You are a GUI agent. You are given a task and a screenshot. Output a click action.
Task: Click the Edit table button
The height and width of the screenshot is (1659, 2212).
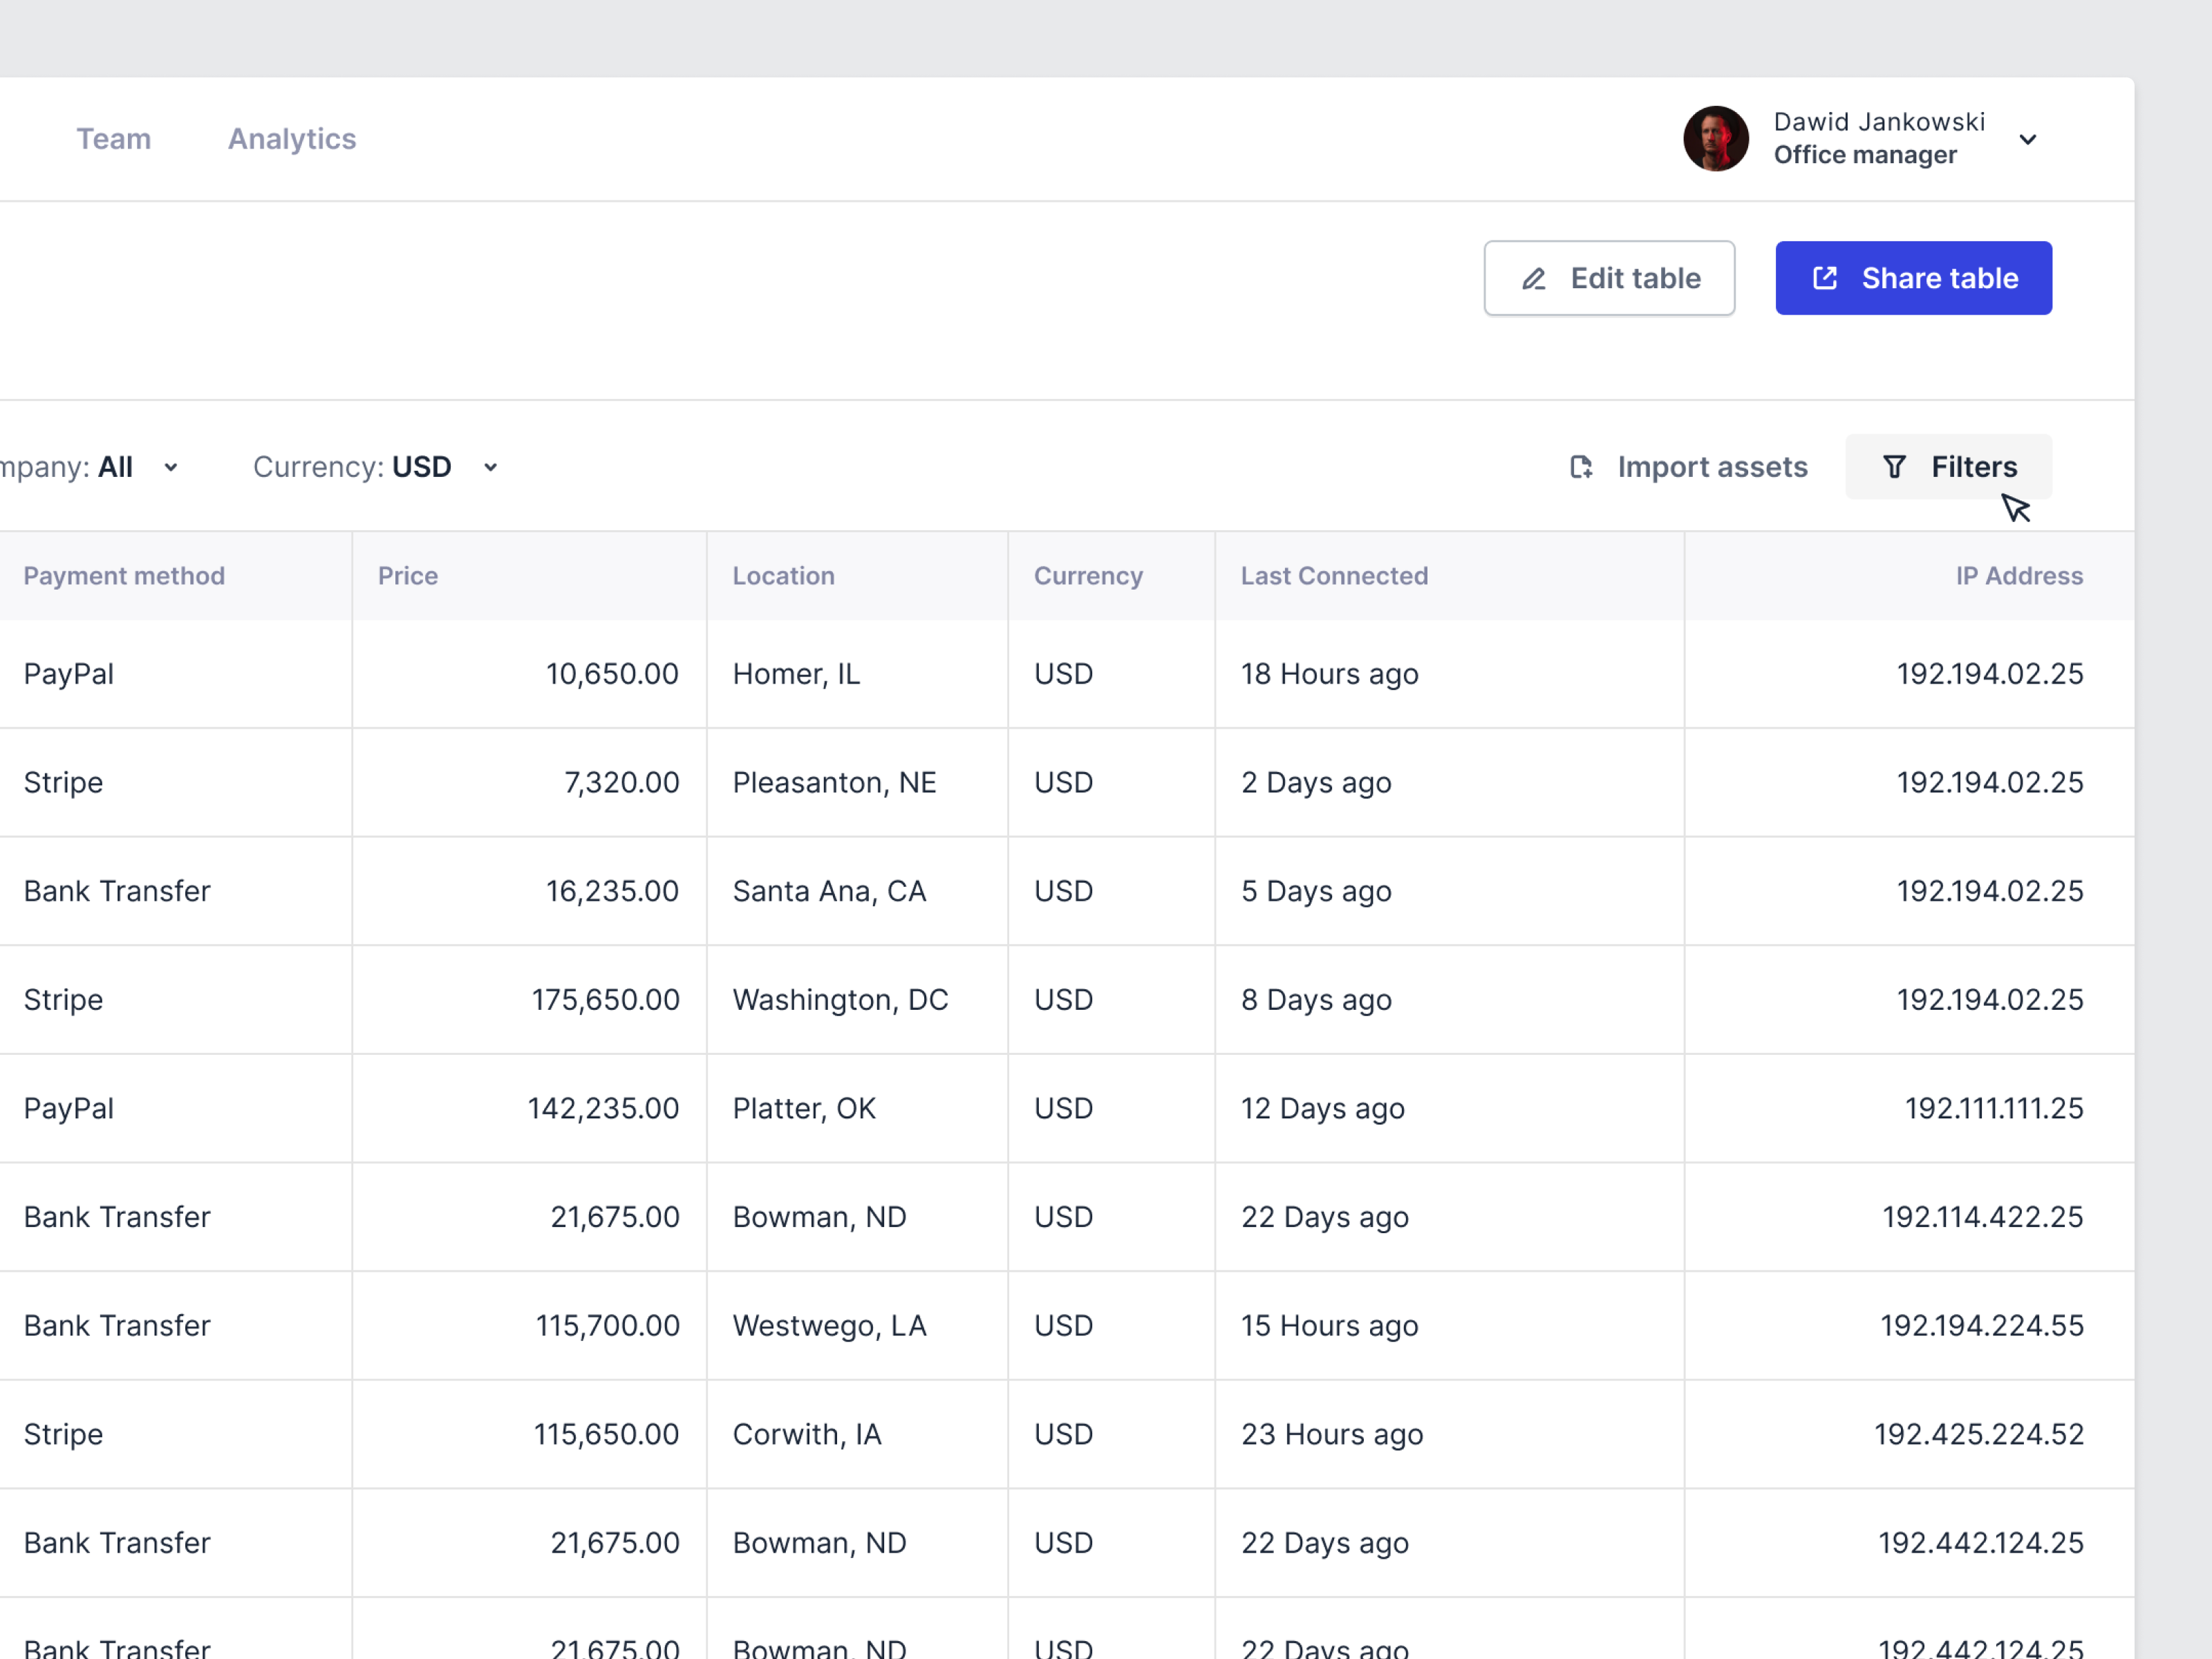coord(1609,278)
